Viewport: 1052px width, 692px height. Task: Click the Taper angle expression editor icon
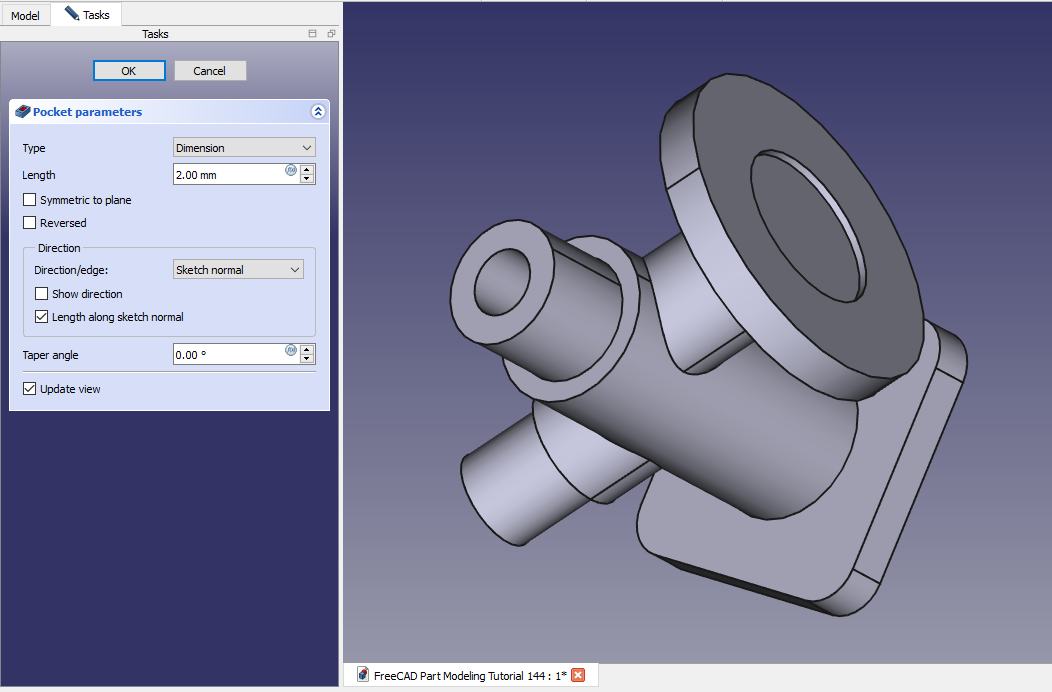(291, 350)
